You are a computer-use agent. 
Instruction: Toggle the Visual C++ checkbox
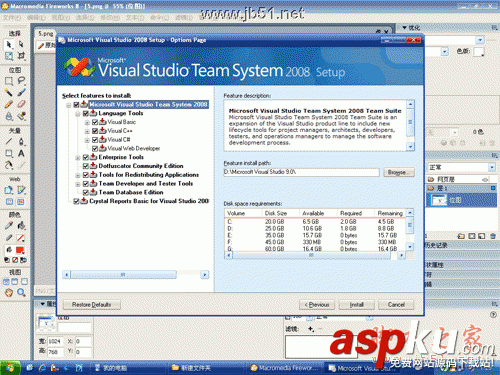pyautogui.click(x=95, y=131)
